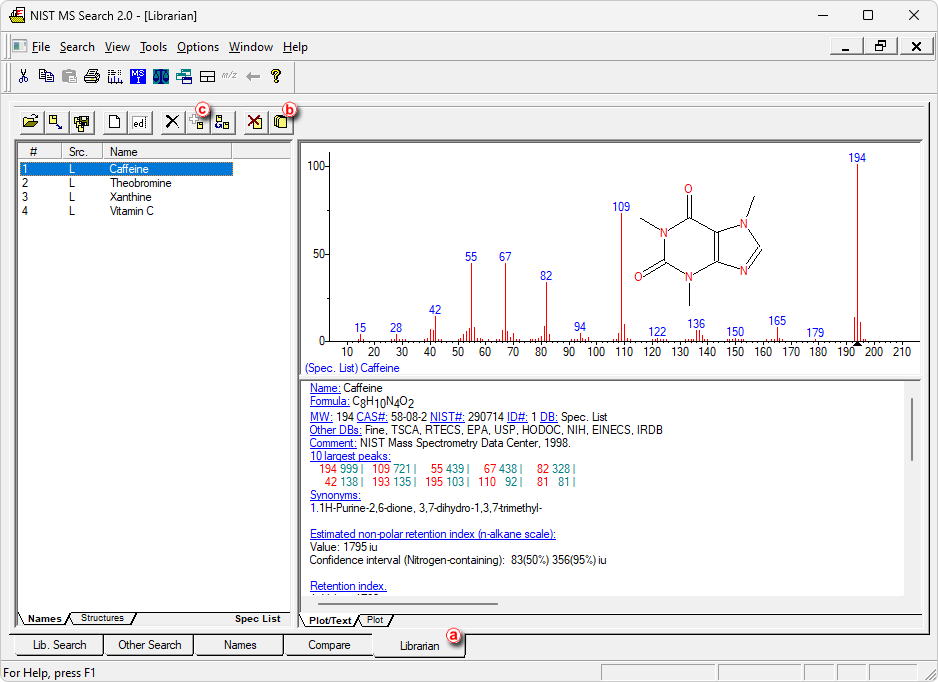Switch to the Plot/Text tab
The width and height of the screenshot is (938, 682).
330,620
